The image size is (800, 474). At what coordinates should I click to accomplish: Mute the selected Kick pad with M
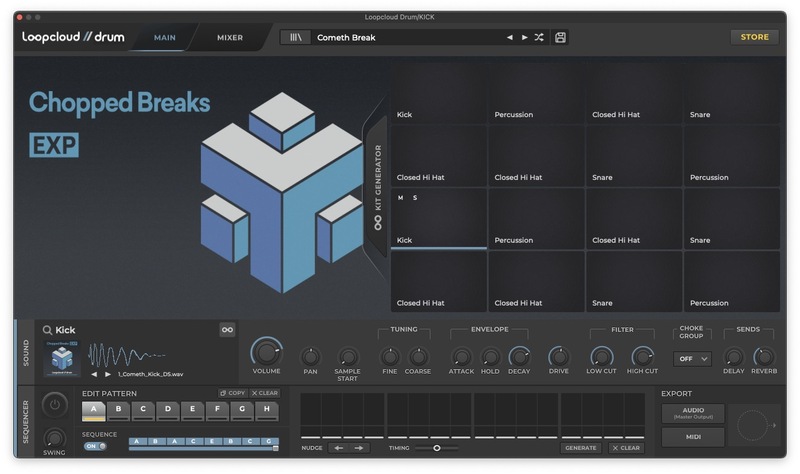401,198
